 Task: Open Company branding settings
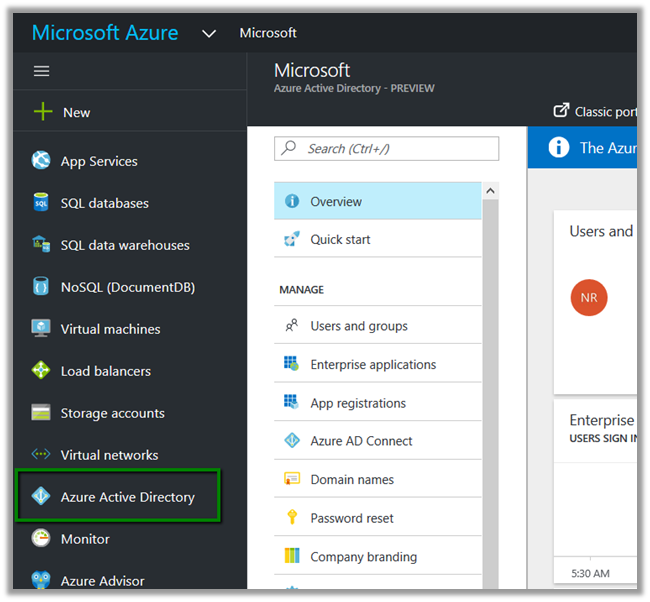[363, 557]
